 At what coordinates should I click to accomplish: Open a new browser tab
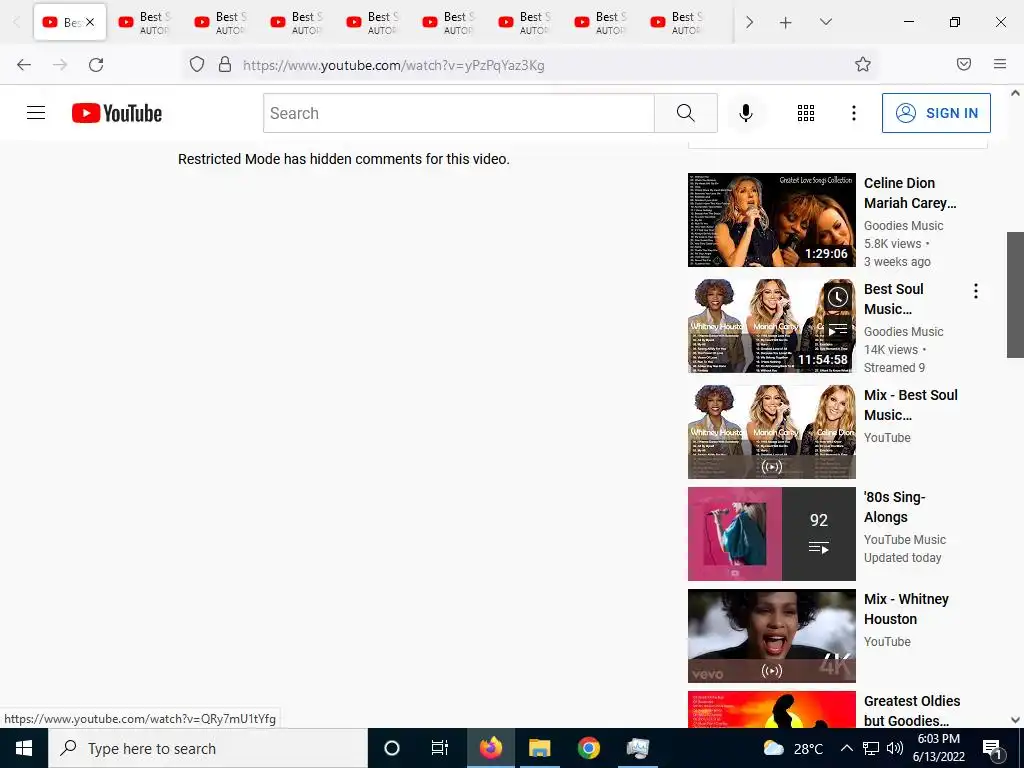786,23
